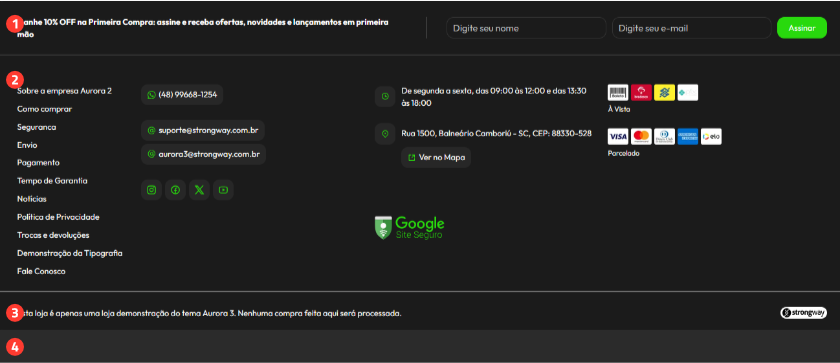Open Sobre a empresa Aurora 2 link

point(64,91)
